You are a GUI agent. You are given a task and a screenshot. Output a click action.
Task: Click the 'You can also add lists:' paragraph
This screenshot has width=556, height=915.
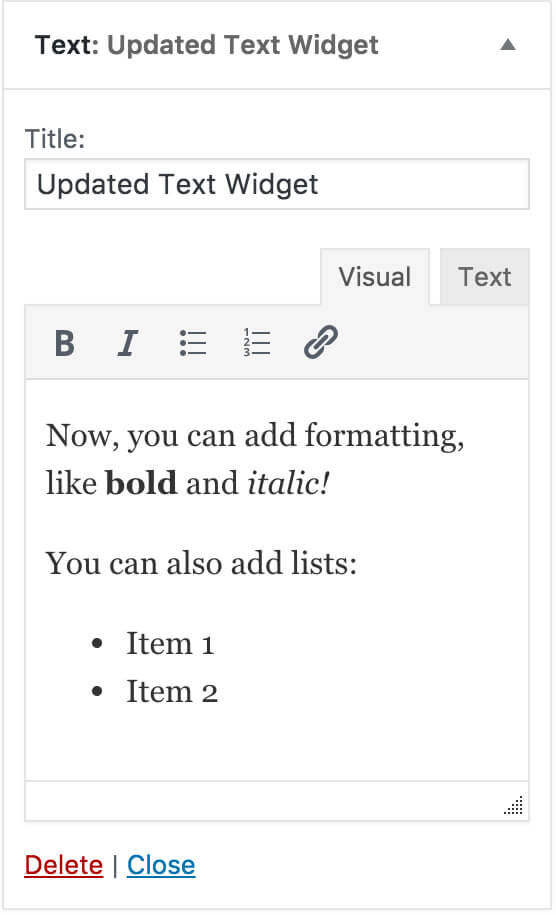click(x=201, y=564)
